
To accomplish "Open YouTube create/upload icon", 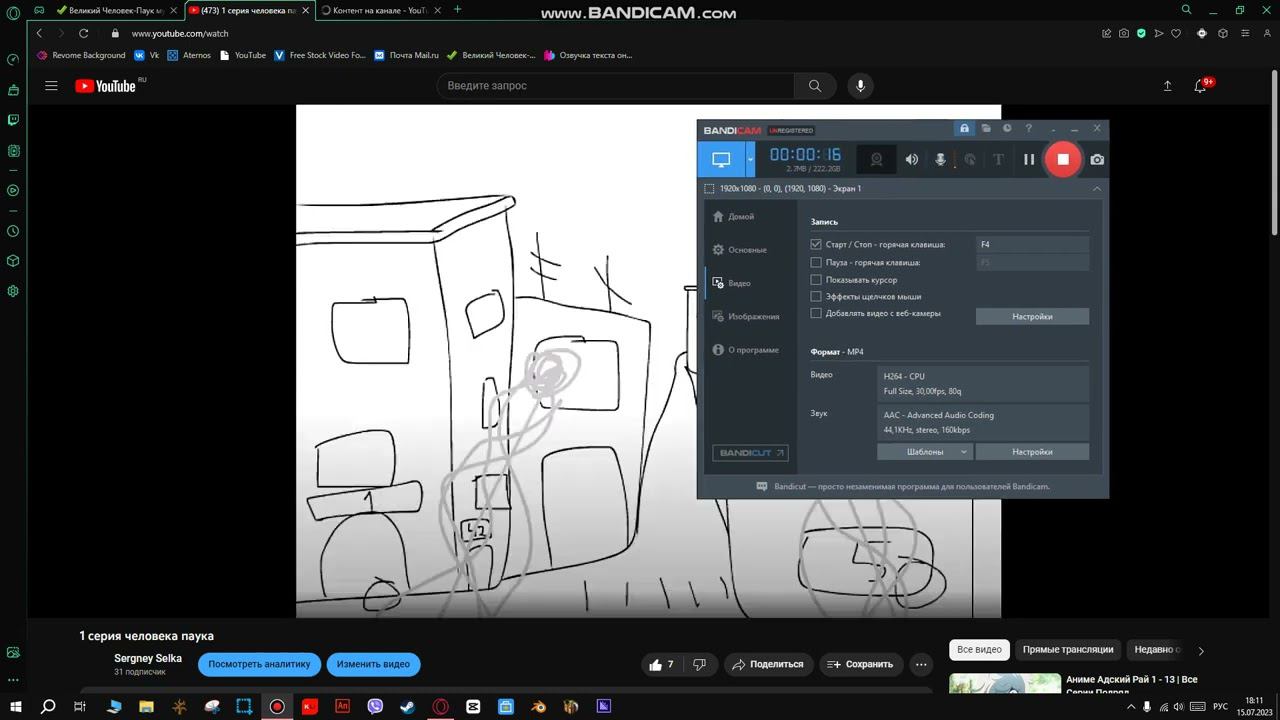I will (x=1167, y=86).
